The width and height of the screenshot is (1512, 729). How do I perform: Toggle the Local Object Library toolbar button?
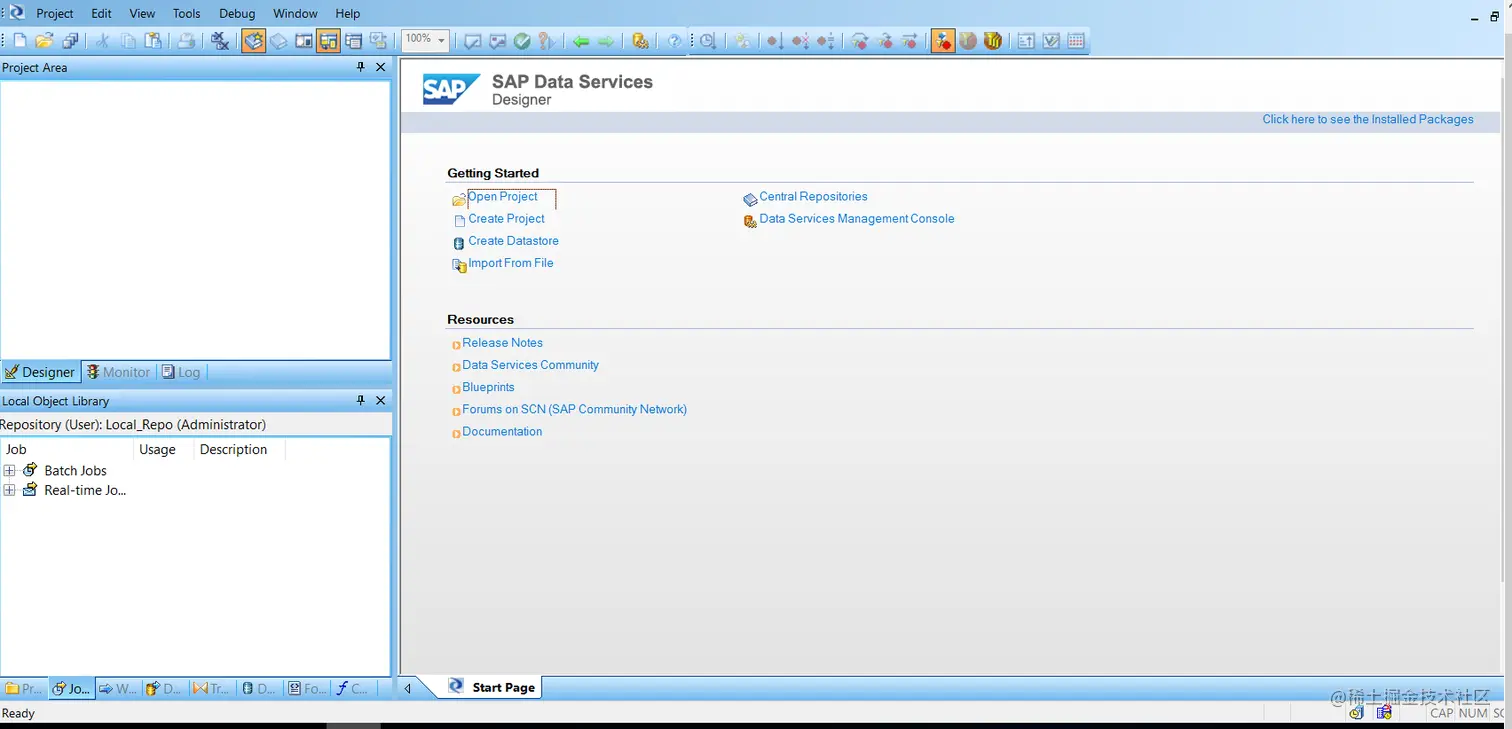[x=254, y=41]
